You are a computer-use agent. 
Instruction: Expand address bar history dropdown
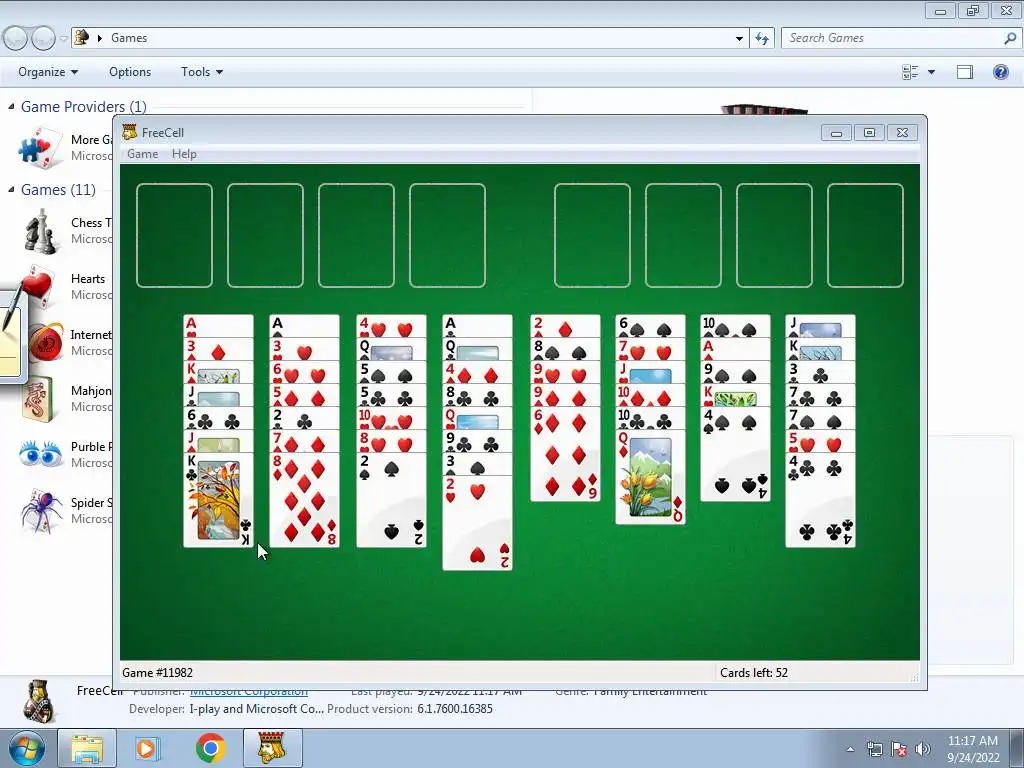(739, 38)
